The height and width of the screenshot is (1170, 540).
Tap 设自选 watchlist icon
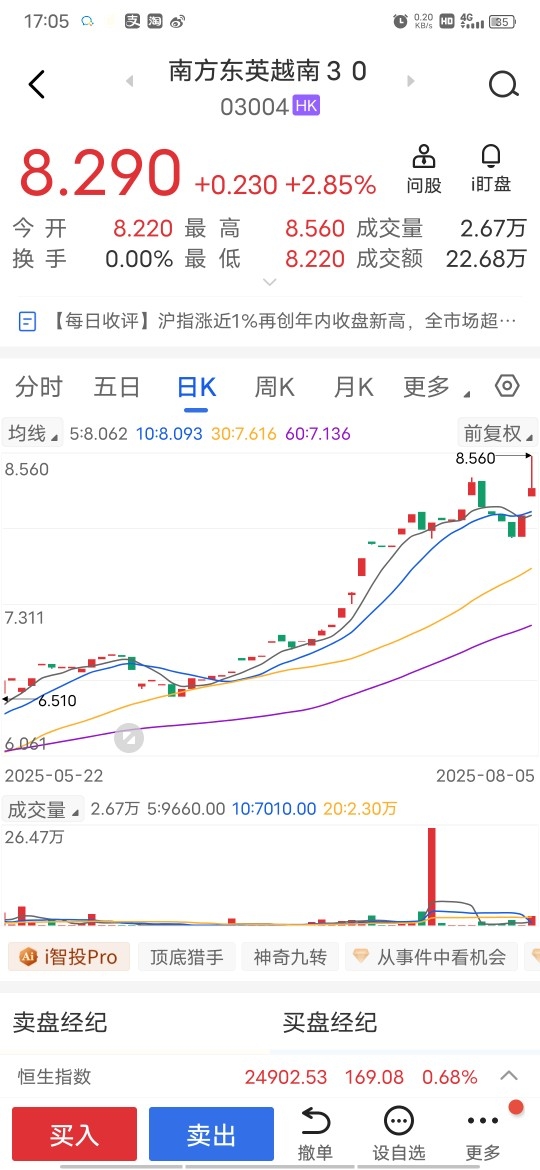398,1134
